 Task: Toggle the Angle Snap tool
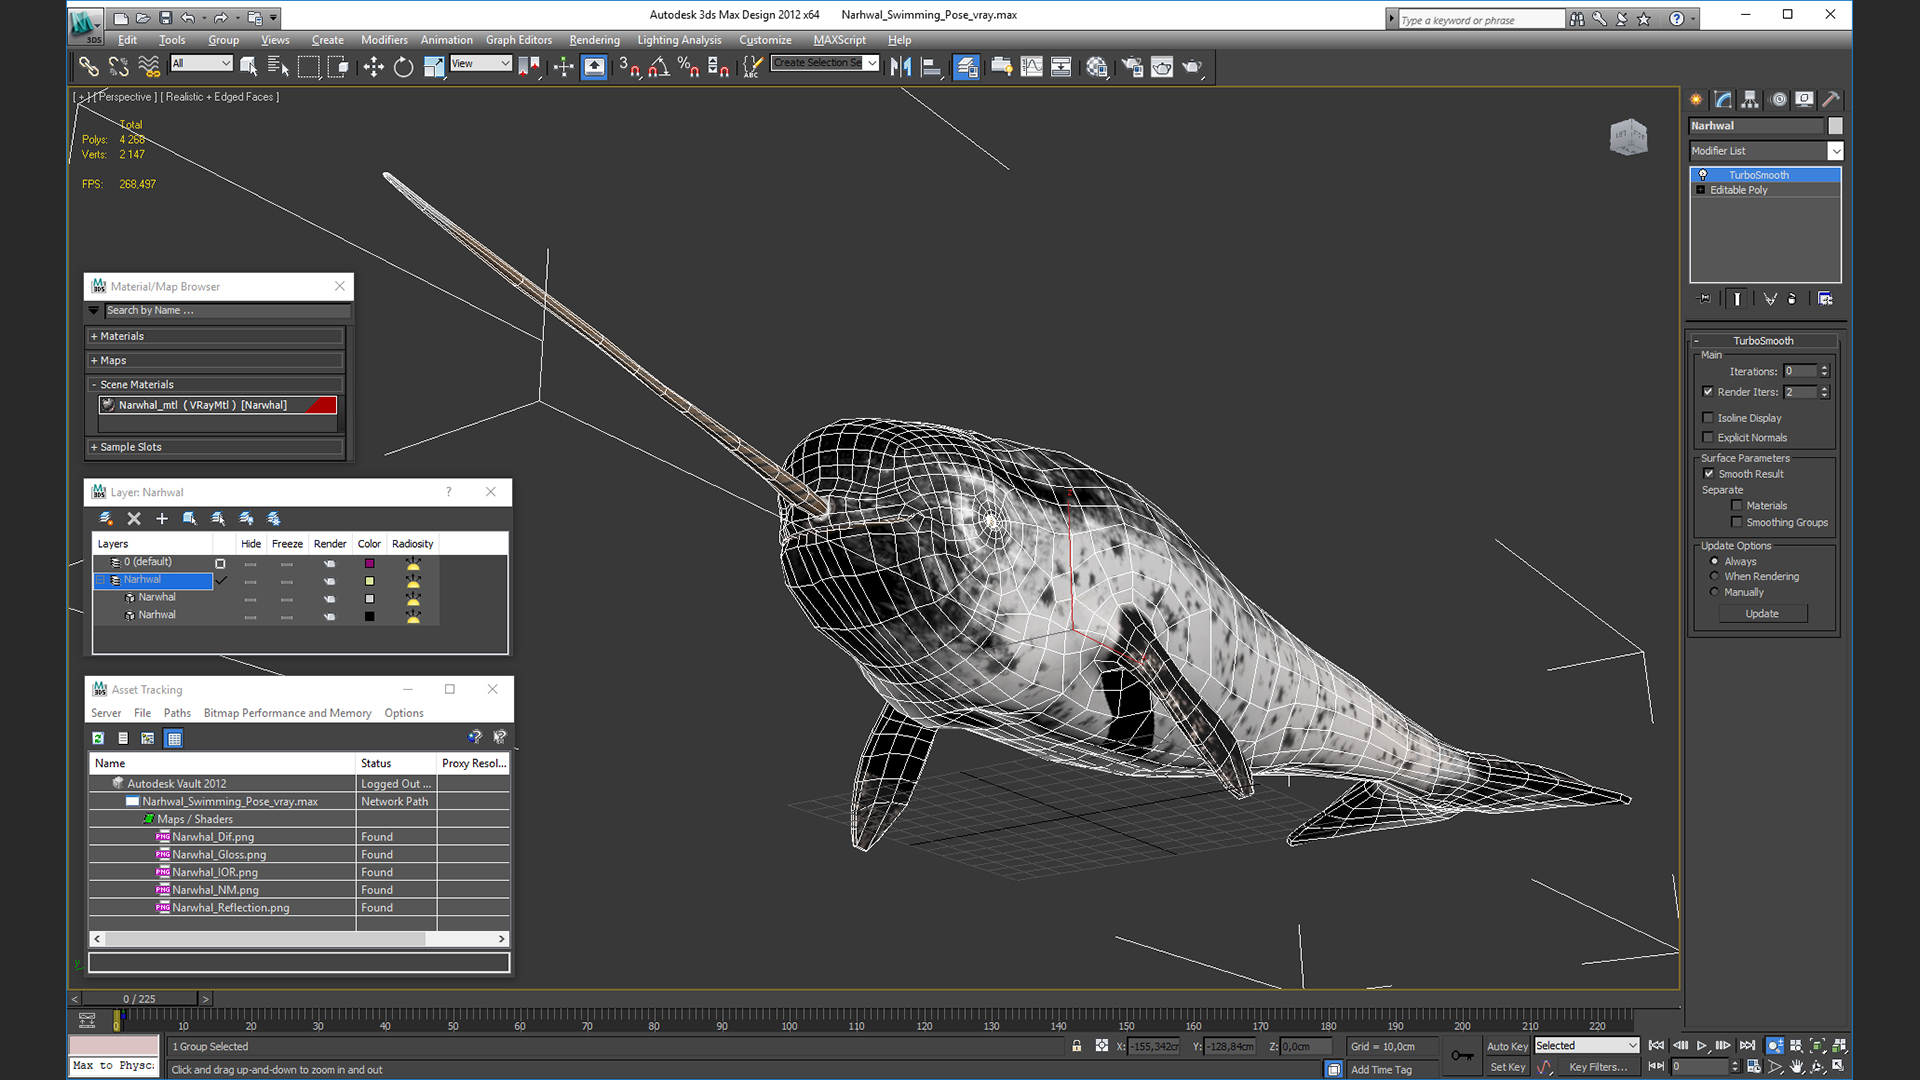[659, 67]
